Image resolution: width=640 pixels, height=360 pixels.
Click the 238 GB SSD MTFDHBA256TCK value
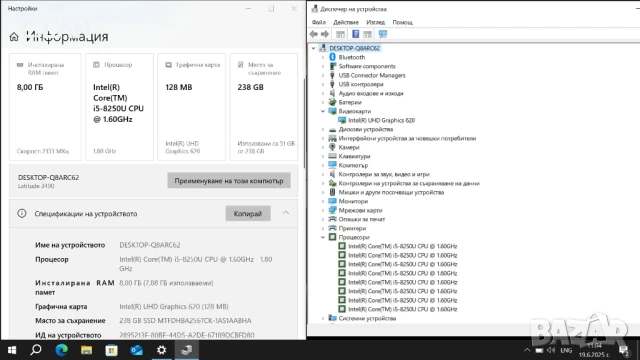point(185,320)
